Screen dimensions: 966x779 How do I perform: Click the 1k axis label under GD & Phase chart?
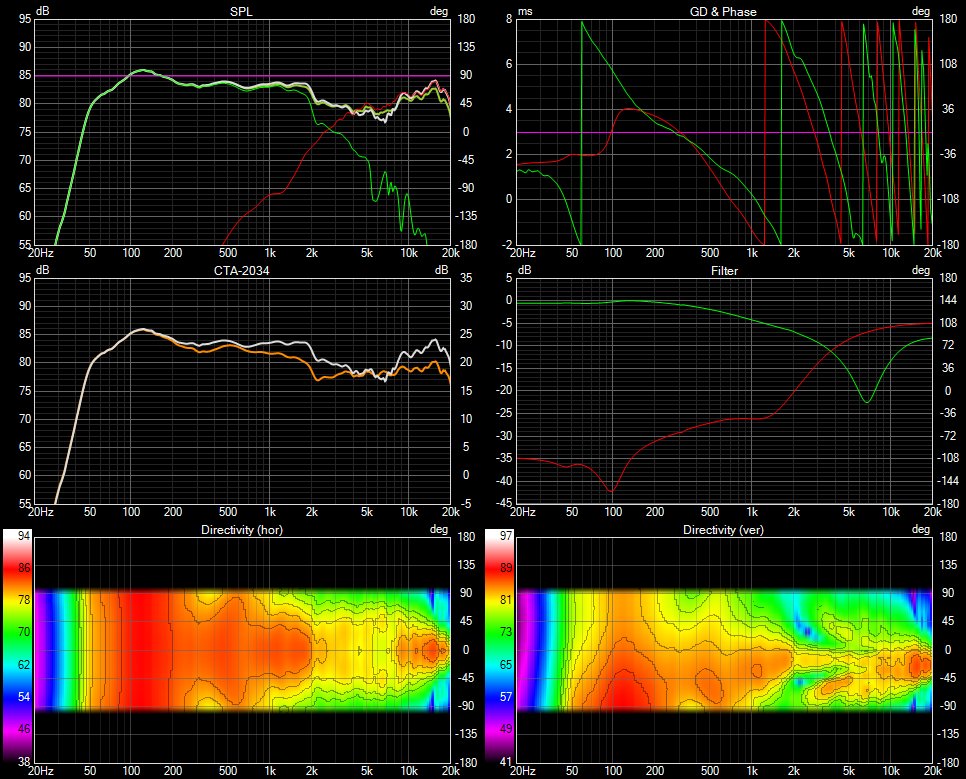[752, 253]
